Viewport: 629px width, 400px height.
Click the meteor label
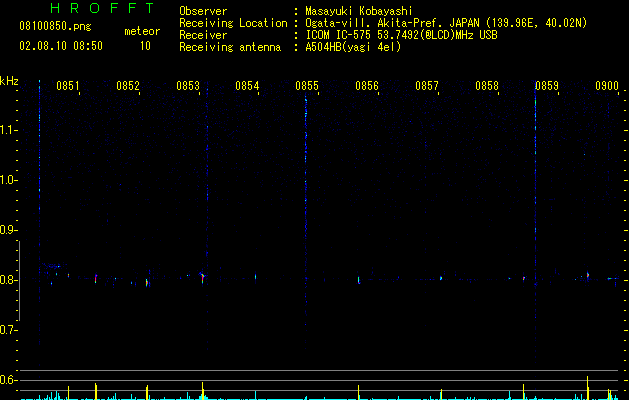tap(142, 31)
